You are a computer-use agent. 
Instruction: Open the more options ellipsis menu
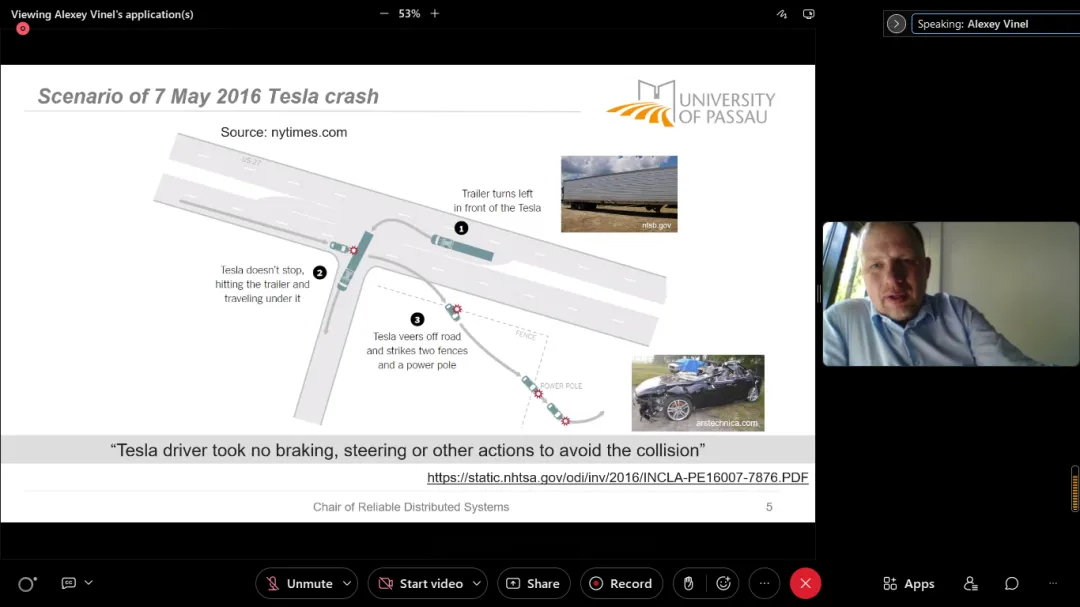click(x=765, y=584)
